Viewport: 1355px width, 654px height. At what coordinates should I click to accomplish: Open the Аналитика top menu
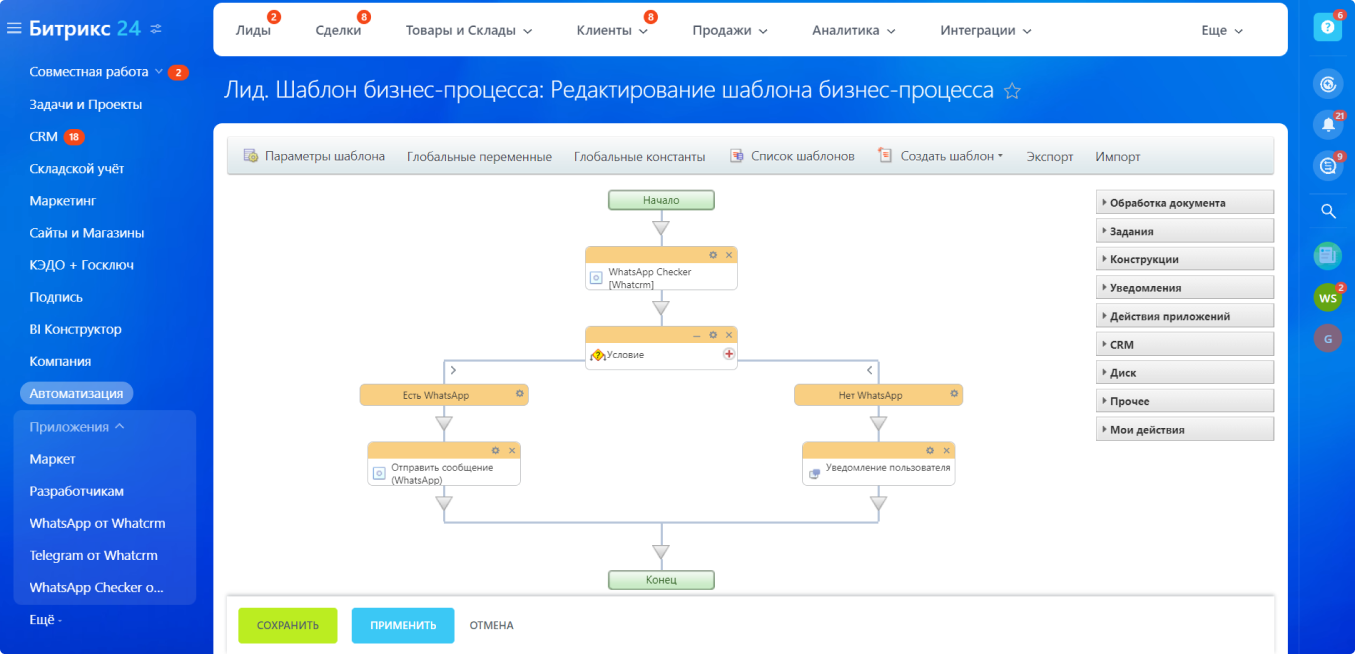(853, 31)
